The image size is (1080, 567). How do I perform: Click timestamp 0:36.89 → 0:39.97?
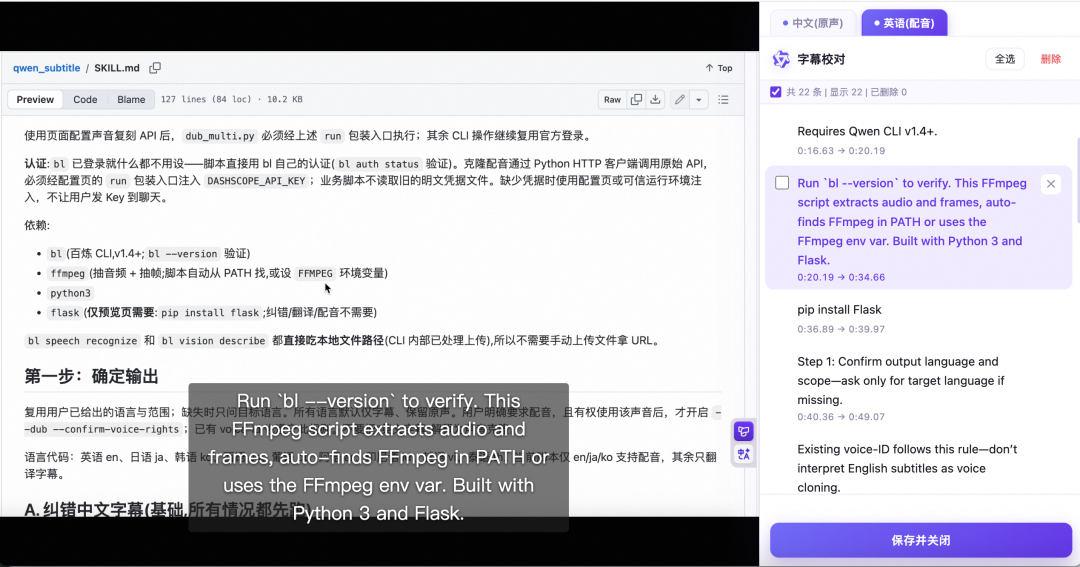(x=841, y=329)
